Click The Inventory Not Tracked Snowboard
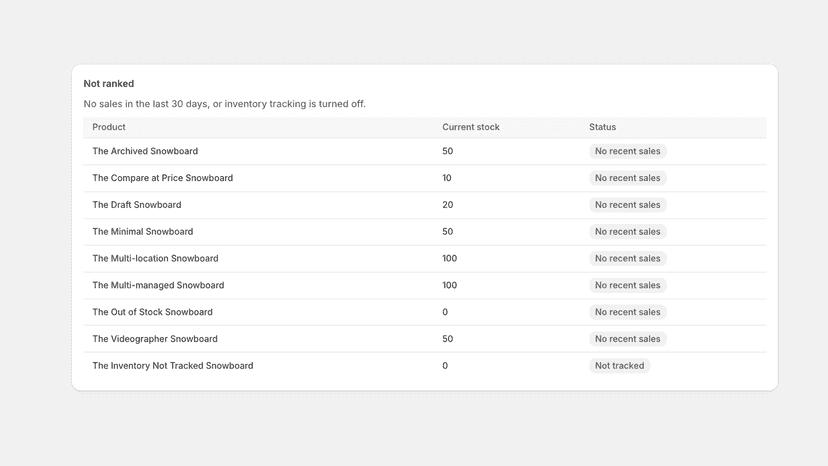This screenshot has height=466, width=828. (x=173, y=366)
